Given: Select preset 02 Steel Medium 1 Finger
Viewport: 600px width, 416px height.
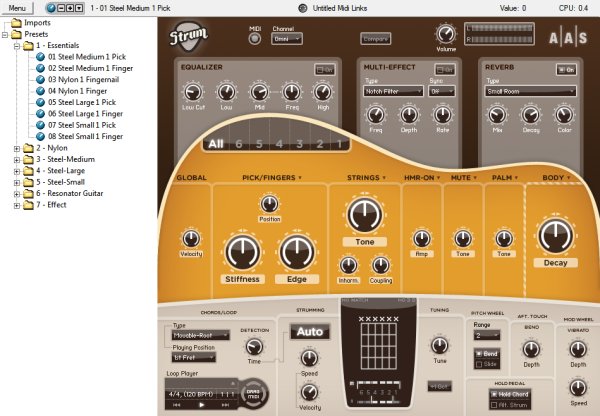Looking at the screenshot, I should point(90,68).
